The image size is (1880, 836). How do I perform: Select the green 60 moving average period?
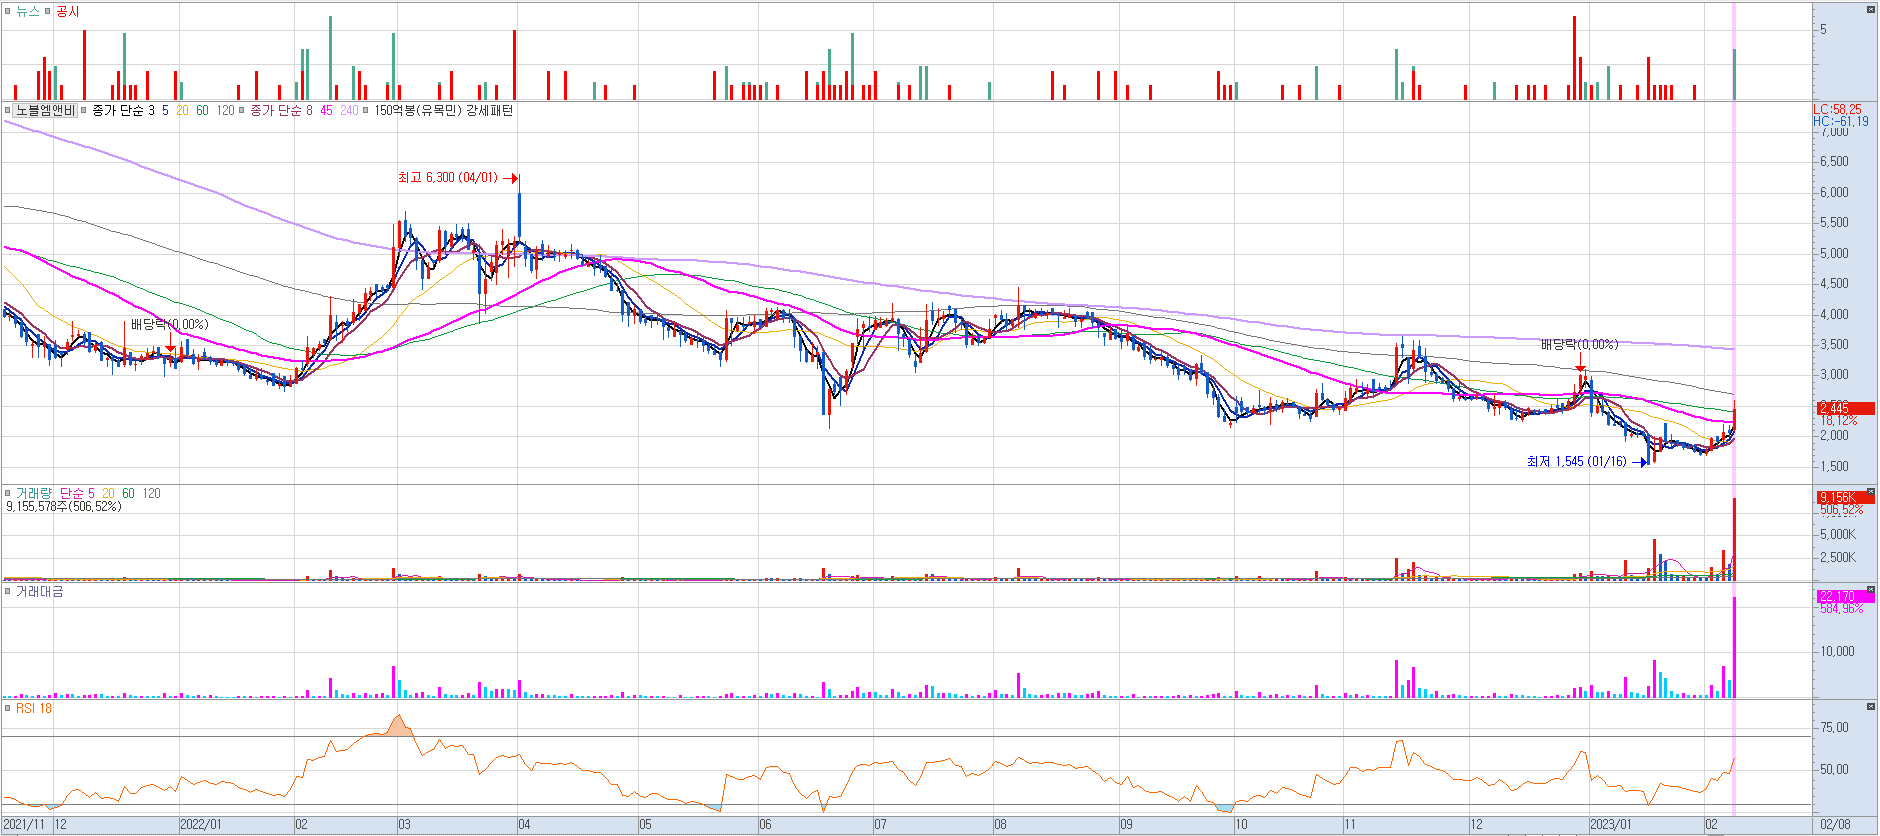click(202, 111)
